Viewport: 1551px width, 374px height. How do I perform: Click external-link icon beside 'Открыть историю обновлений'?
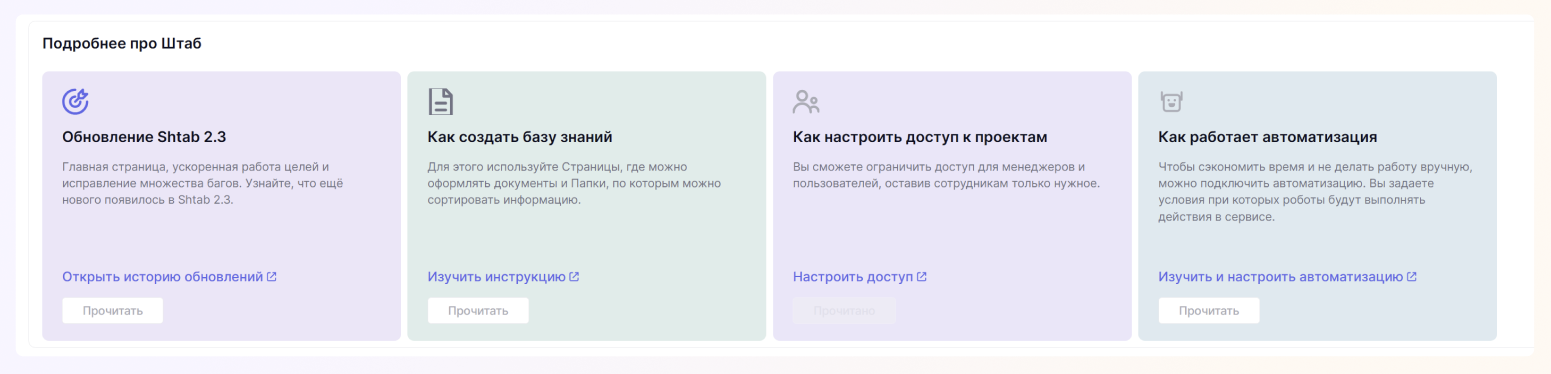point(272,277)
